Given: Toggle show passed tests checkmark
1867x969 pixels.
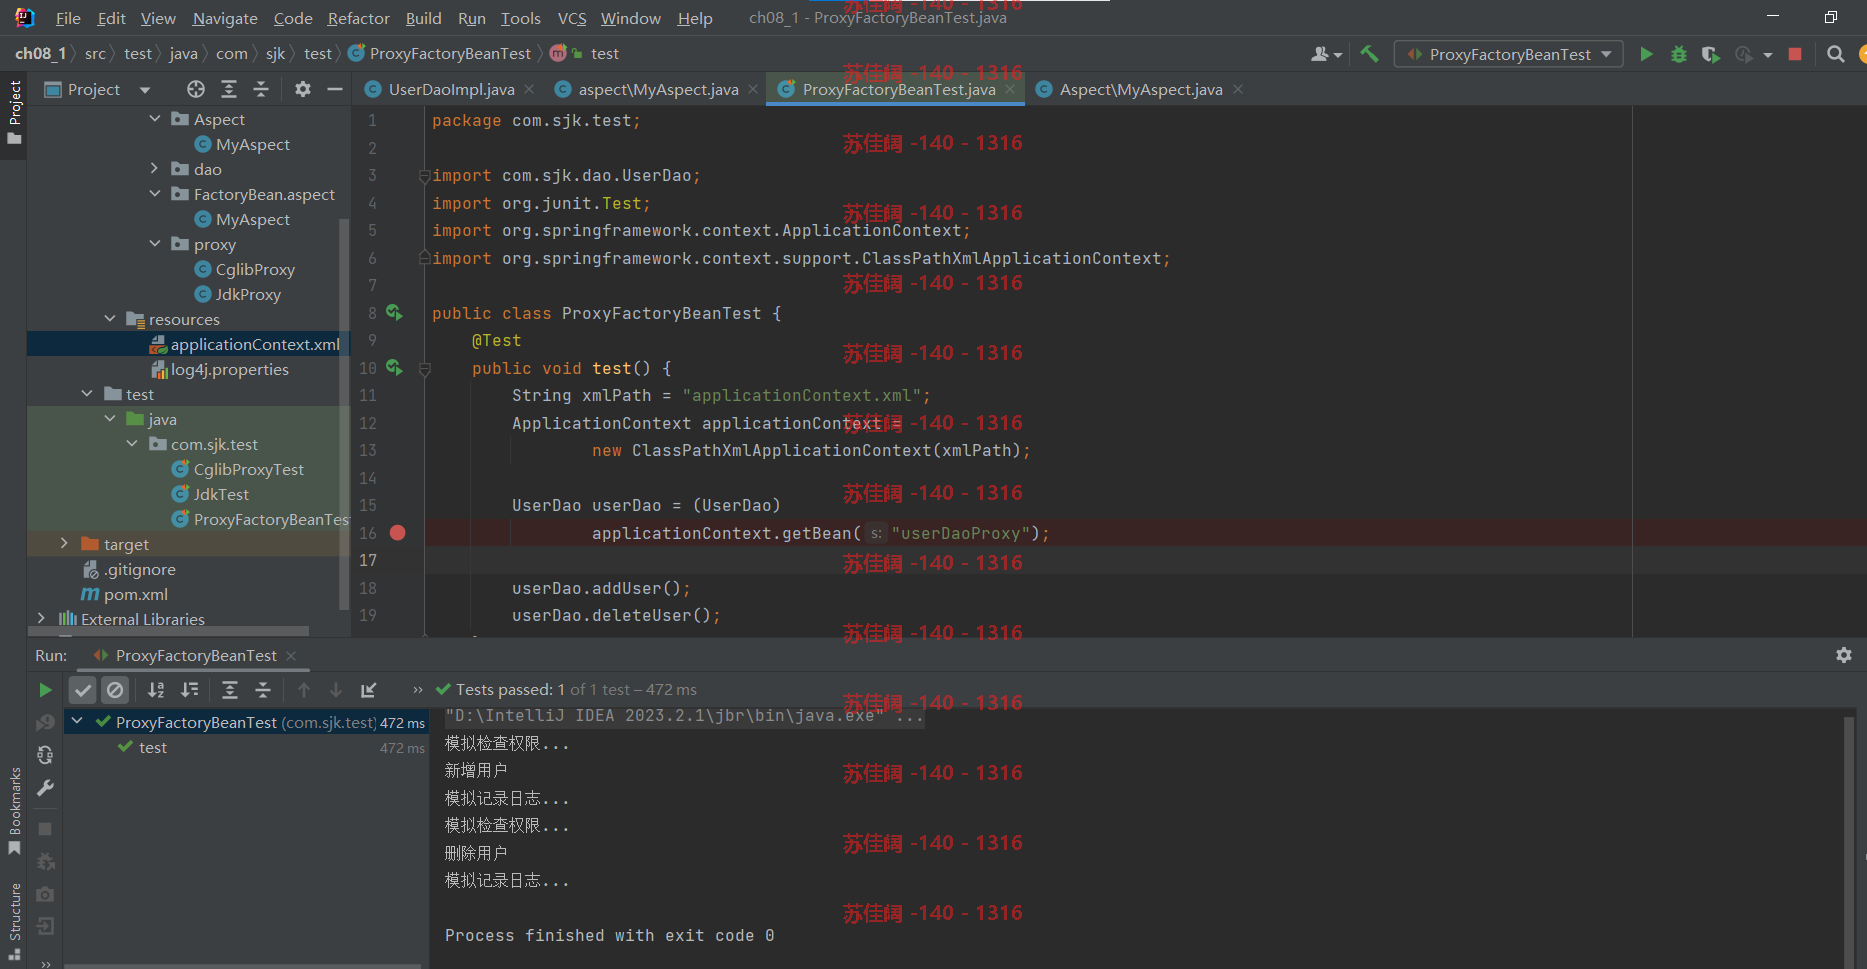Looking at the screenshot, I should click(83, 690).
